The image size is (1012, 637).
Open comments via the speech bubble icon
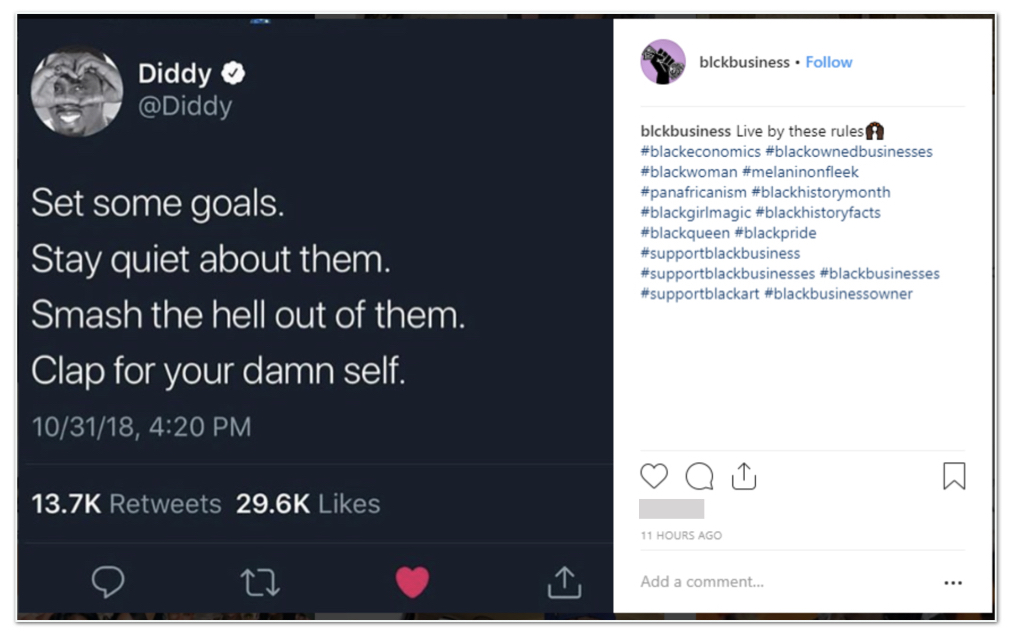(x=699, y=476)
